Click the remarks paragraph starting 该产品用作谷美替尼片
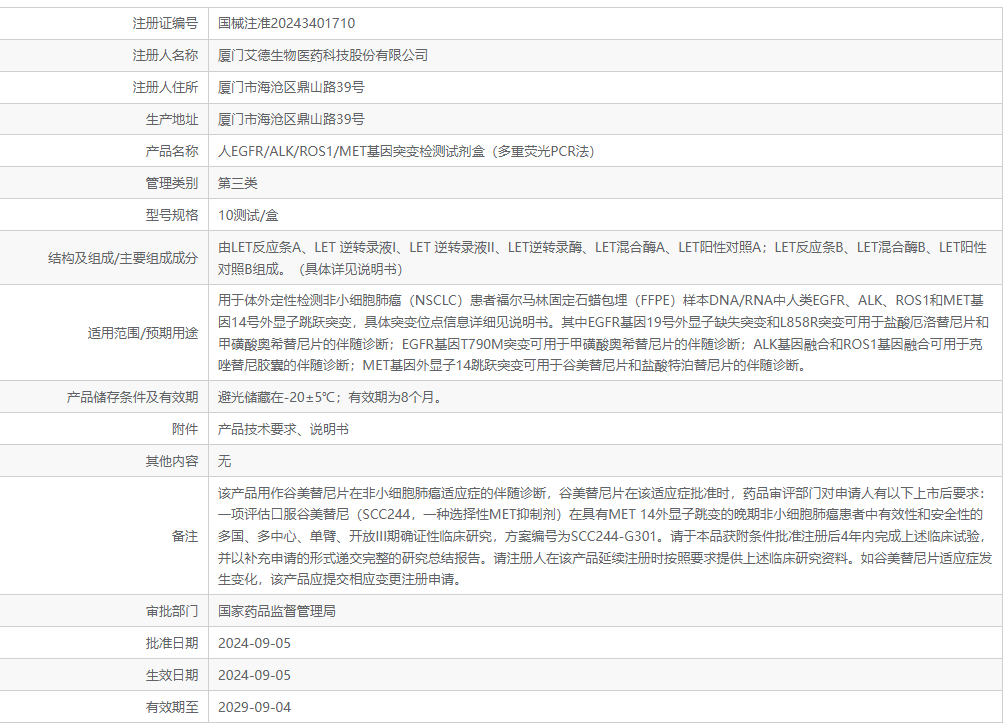 click(604, 536)
